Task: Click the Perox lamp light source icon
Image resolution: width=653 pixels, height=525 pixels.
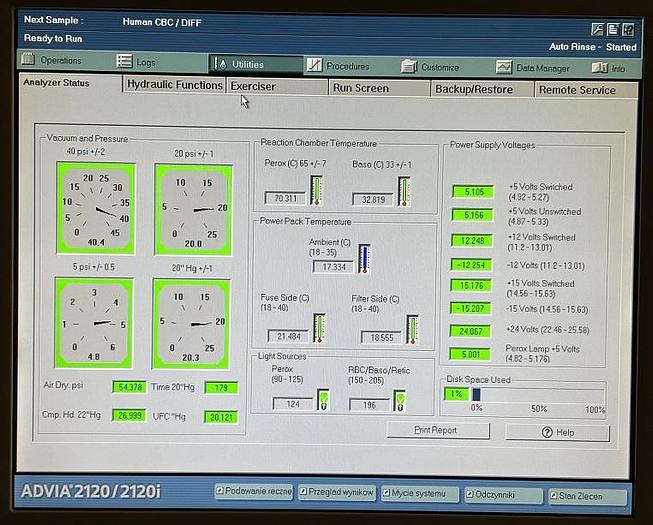Action: pyautogui.click(x=323, y=401)
